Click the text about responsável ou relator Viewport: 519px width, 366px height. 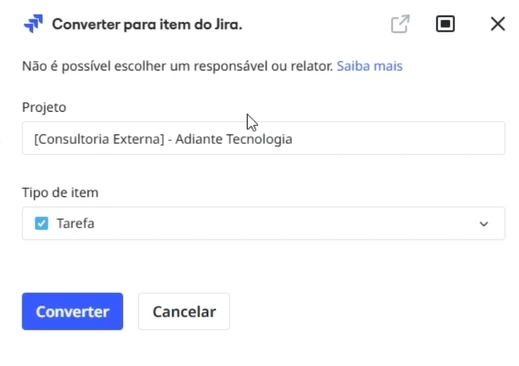[178, 66]
